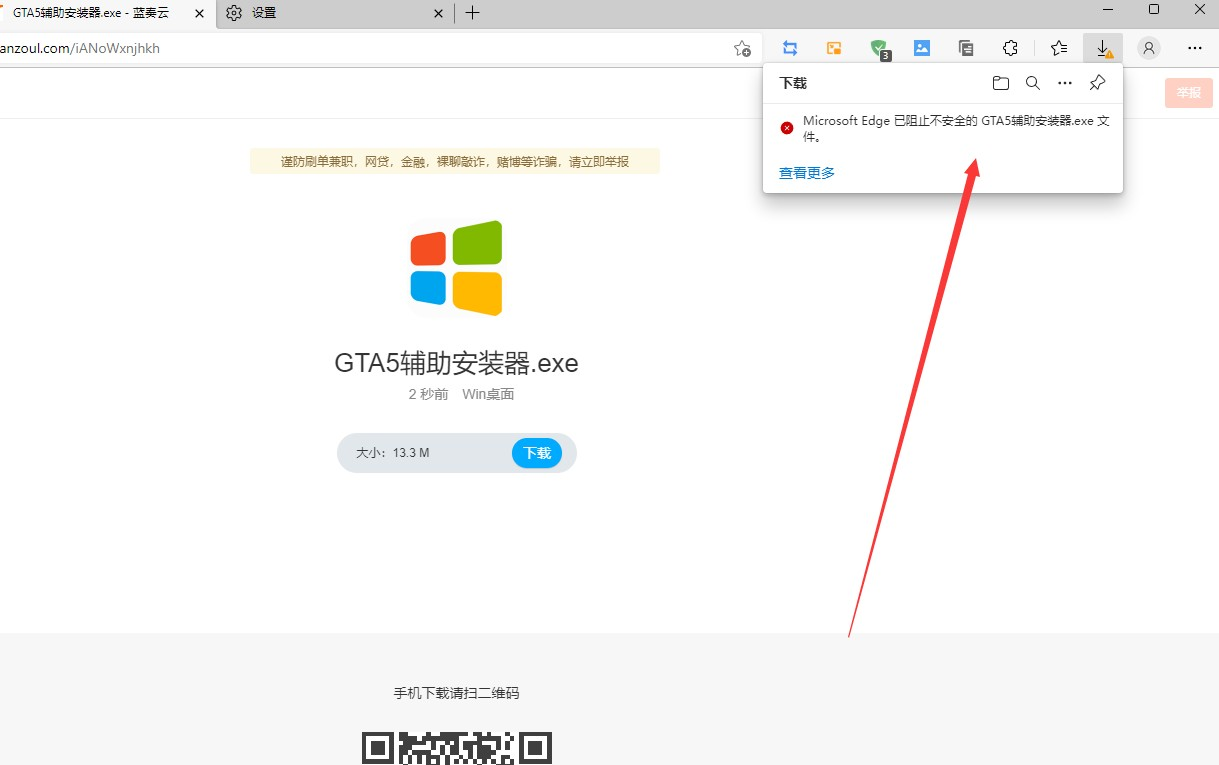Click the 查看更多 link
1219x765 pixels.
coord(806,173)
